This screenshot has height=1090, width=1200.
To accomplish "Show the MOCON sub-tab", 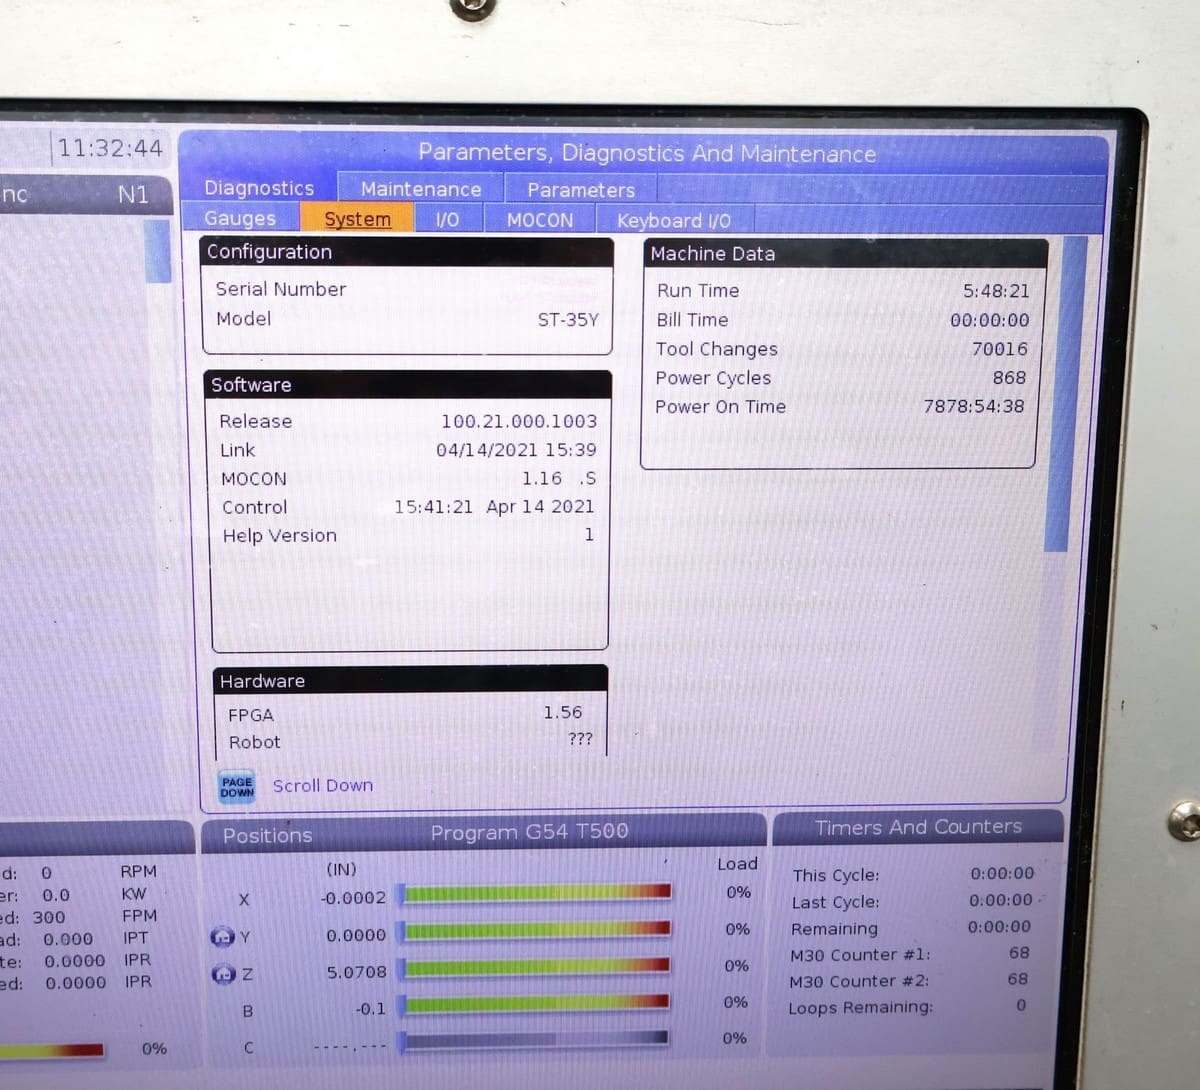I will click(540, 220).
